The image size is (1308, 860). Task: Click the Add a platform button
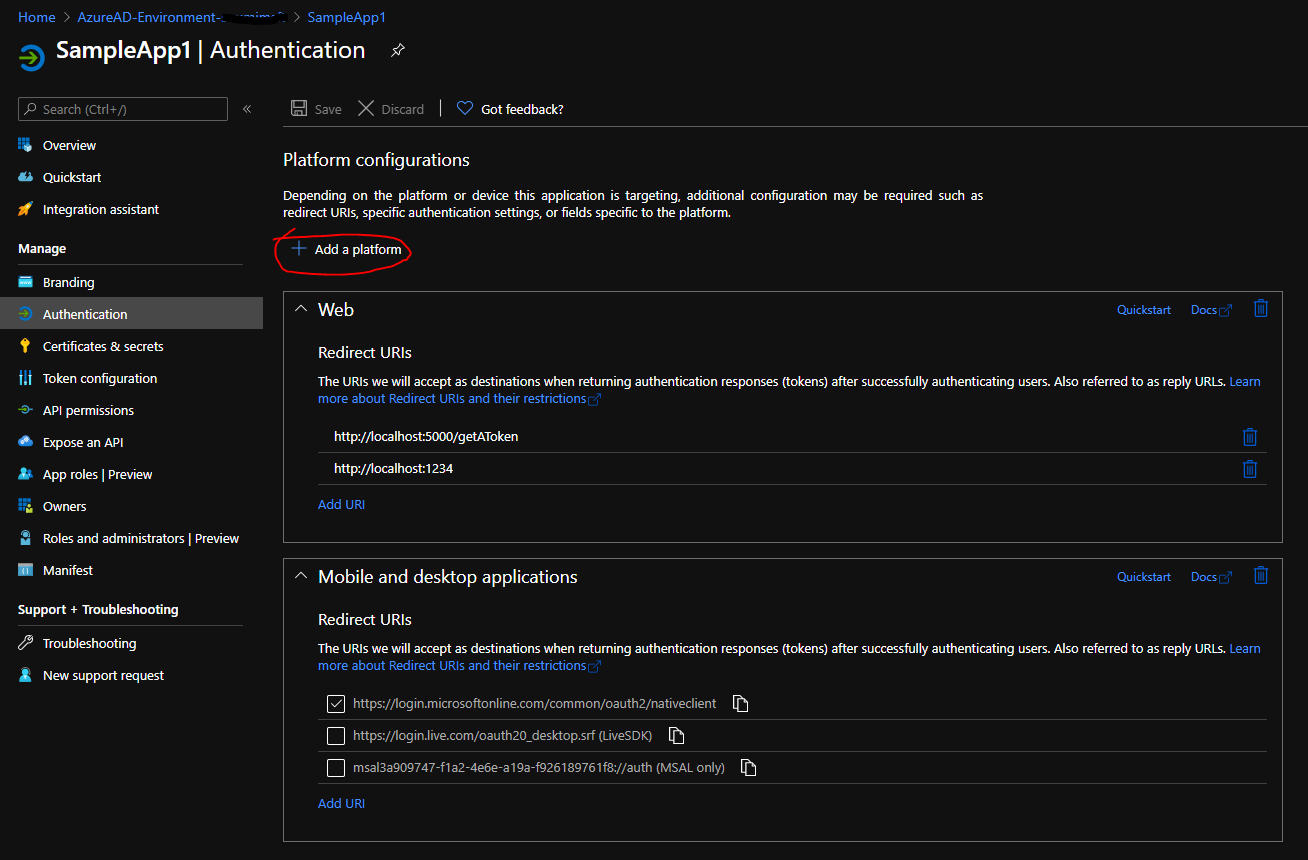[346, 249]
